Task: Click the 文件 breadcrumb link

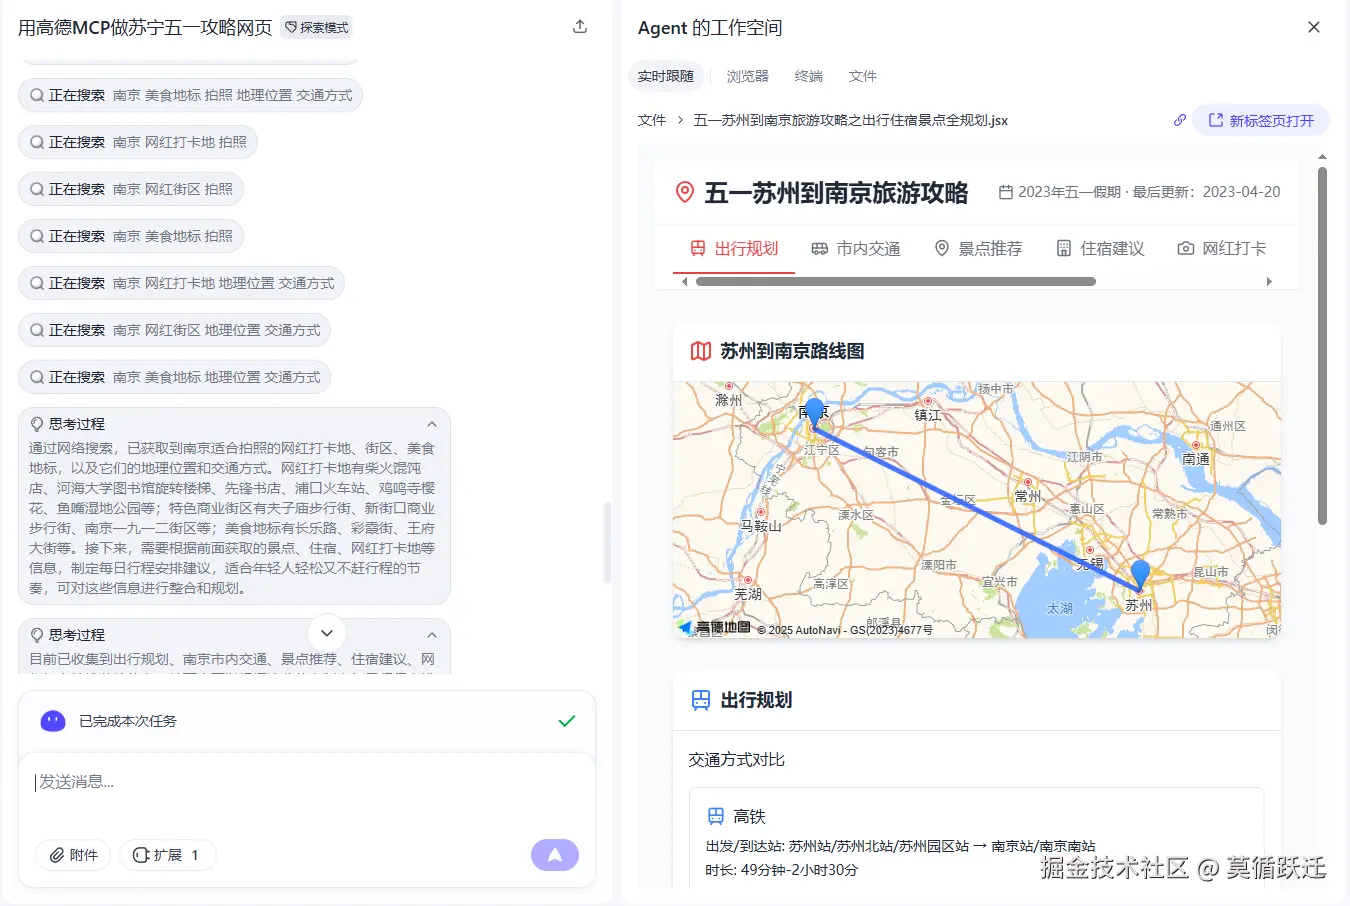Action: (x=652, y=120)
